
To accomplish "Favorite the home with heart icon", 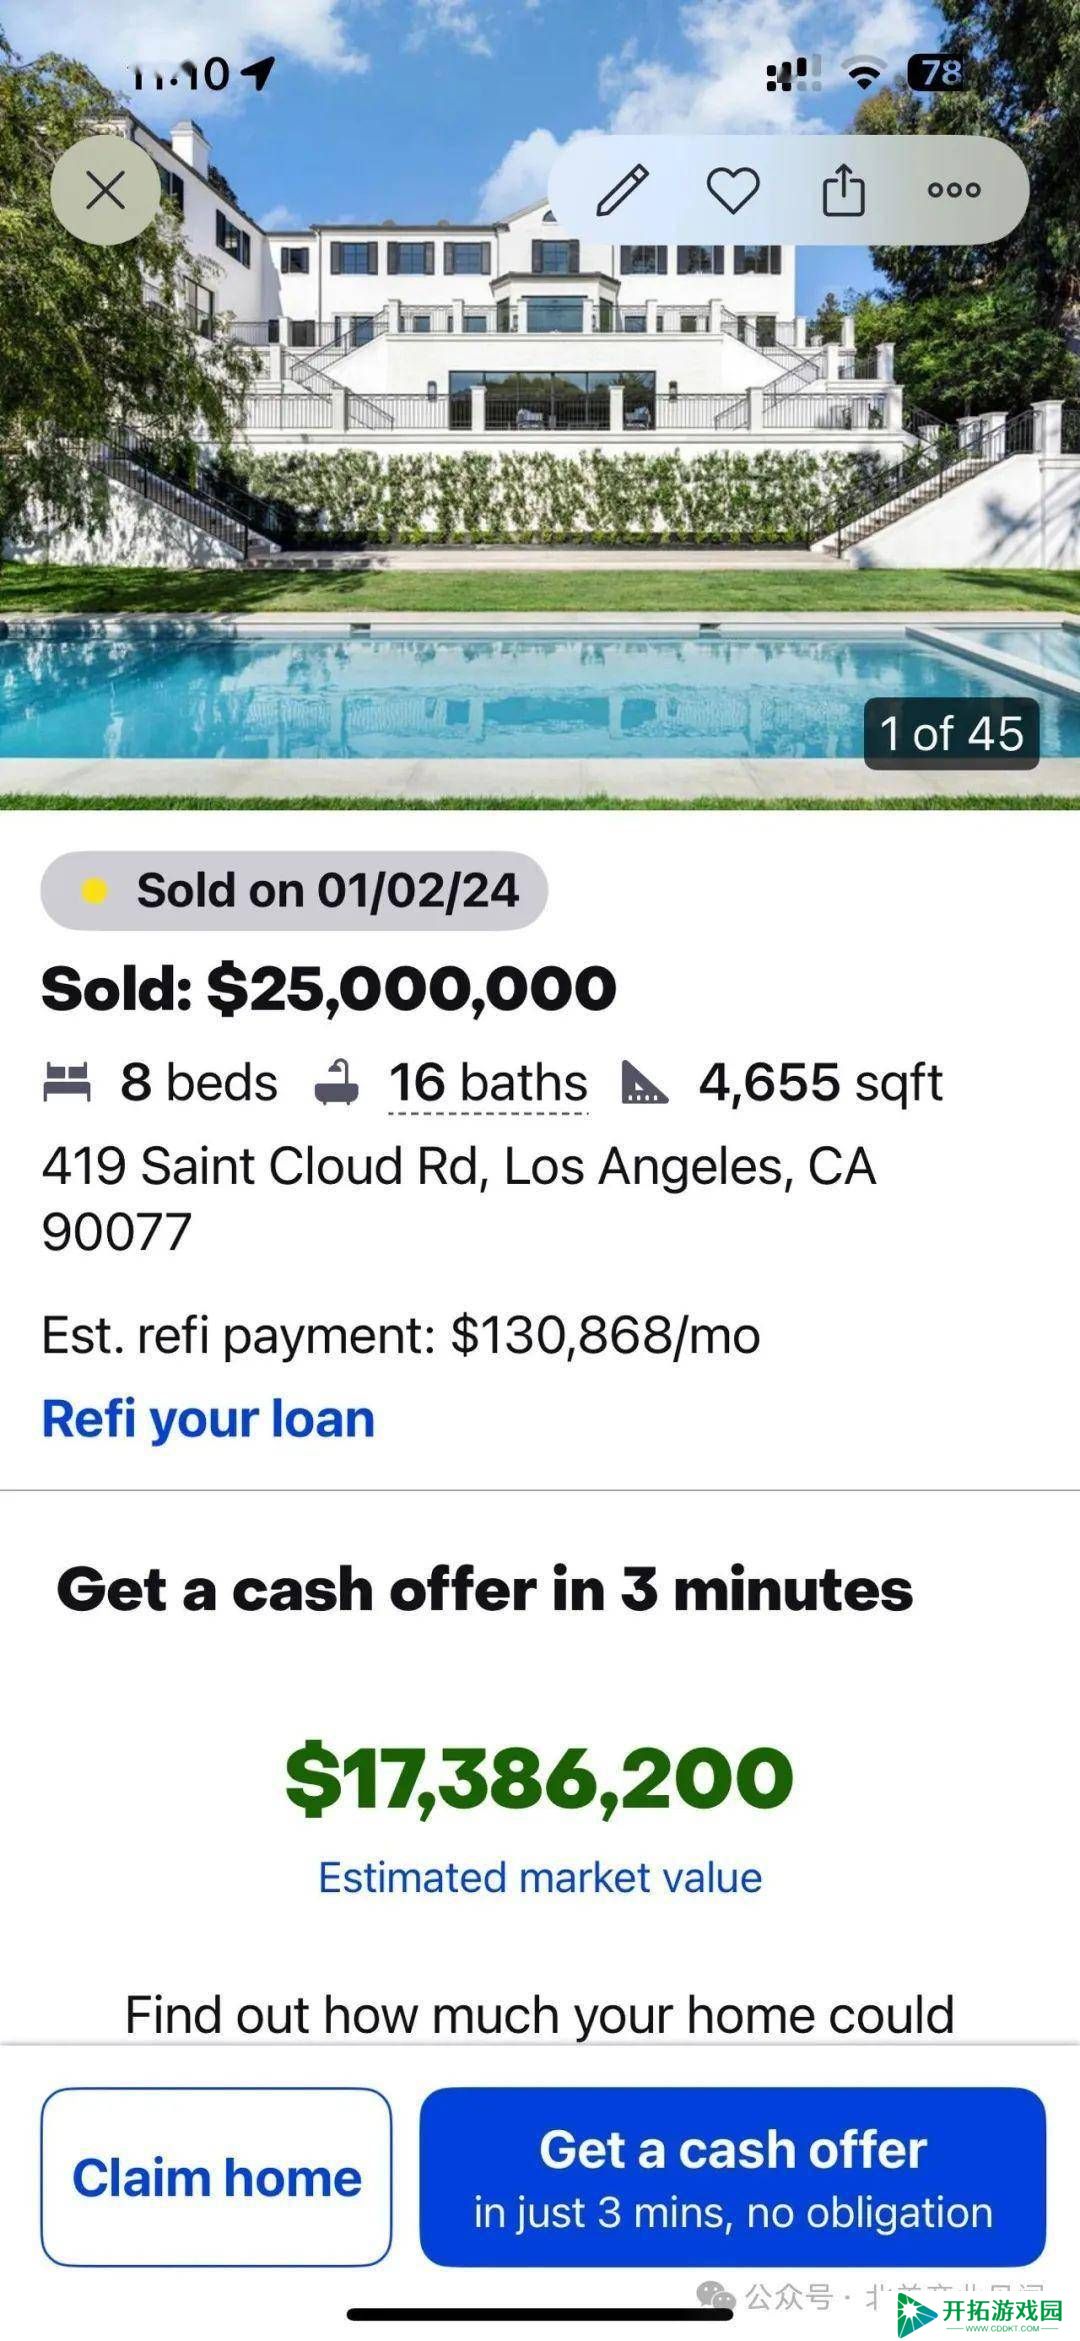I will [733, 190].
